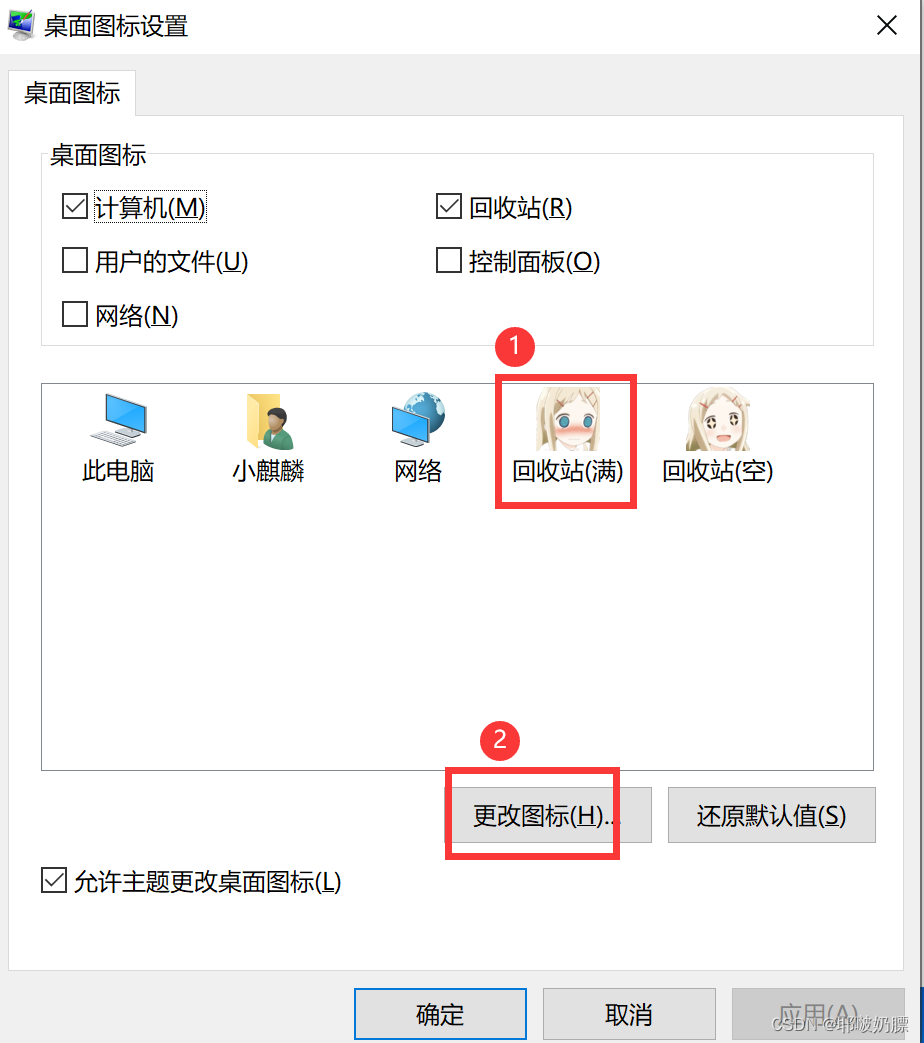Toggle the 计算机(M) checkbox
Viewport: 924px width, 1043px height.
(75, 206)
